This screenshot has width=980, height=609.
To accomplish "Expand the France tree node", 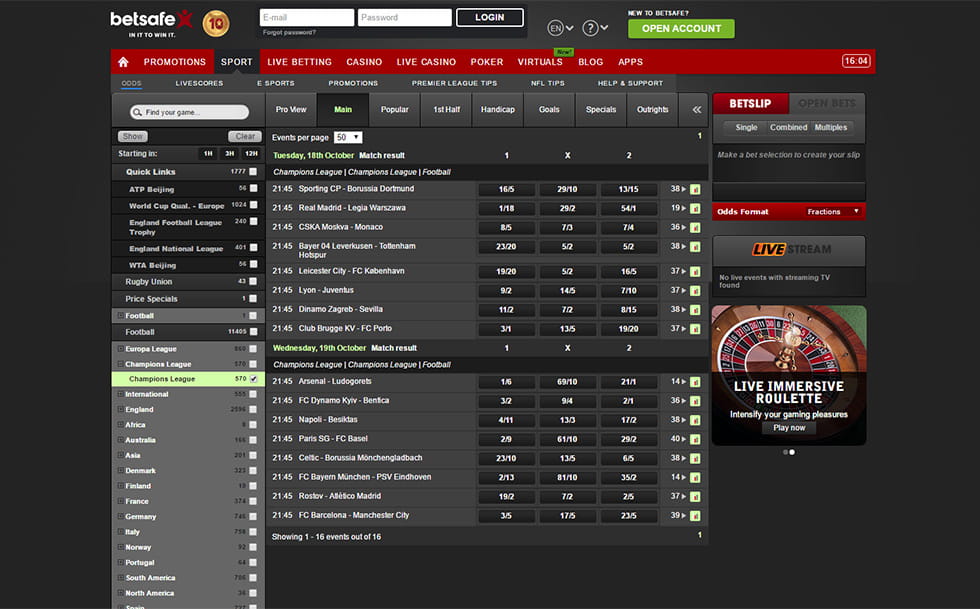I will [x=120, y=501].
